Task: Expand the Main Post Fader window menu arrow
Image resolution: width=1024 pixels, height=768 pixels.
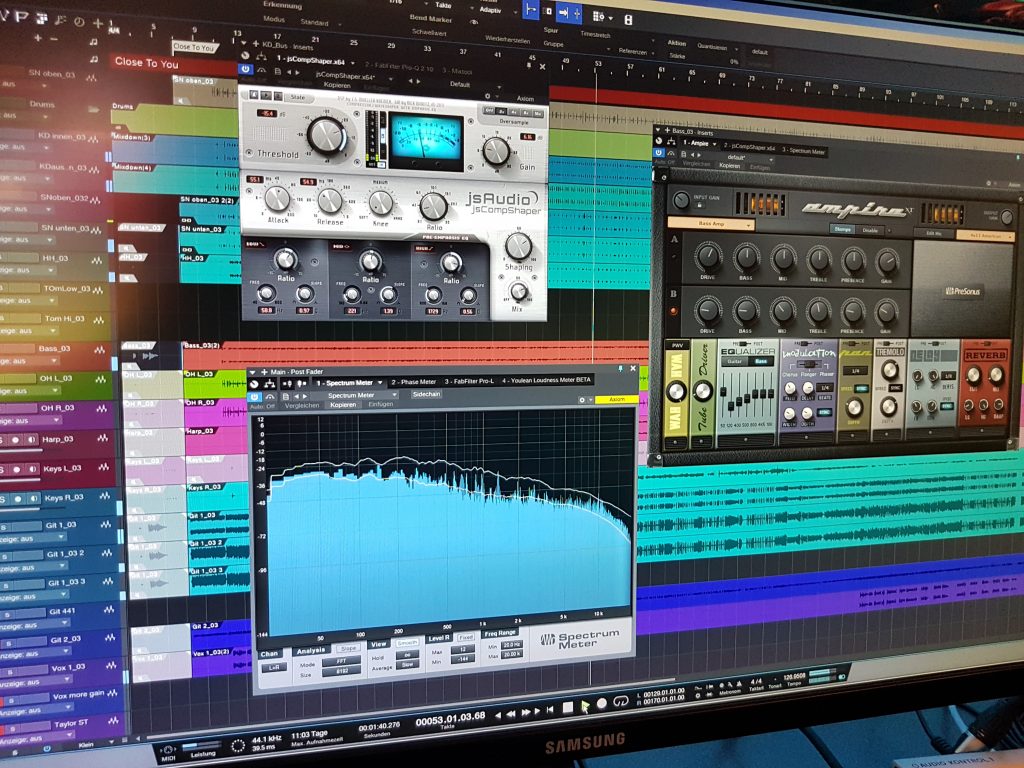Action: (253, 372)
